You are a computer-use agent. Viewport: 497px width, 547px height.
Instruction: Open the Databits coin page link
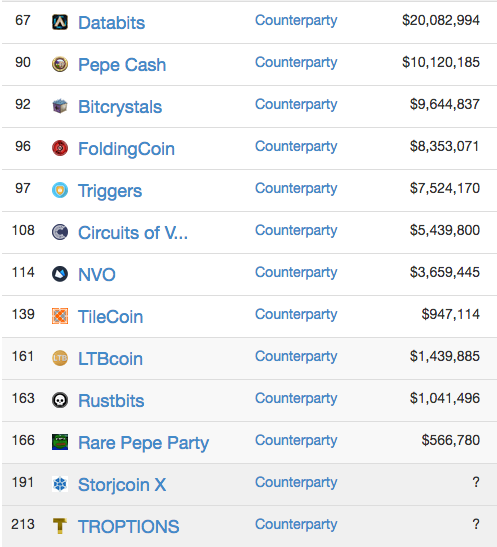(x=111, y=23)
